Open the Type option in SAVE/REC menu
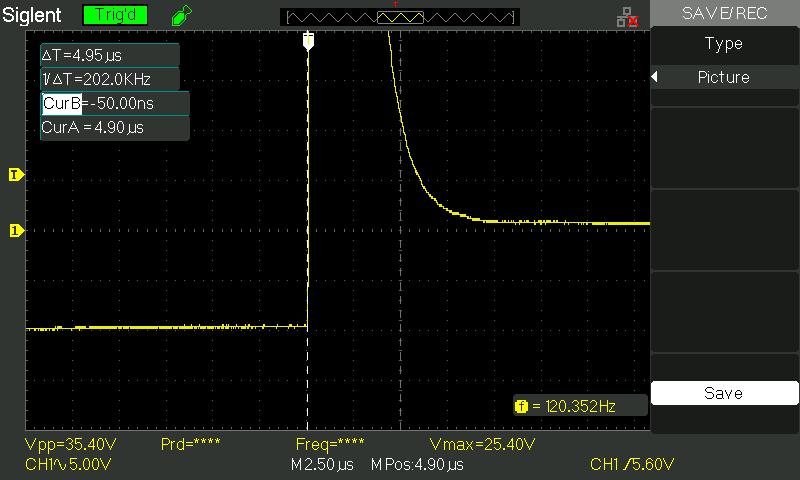The width and height of the screenshot is (800, 480). point(724,44)
